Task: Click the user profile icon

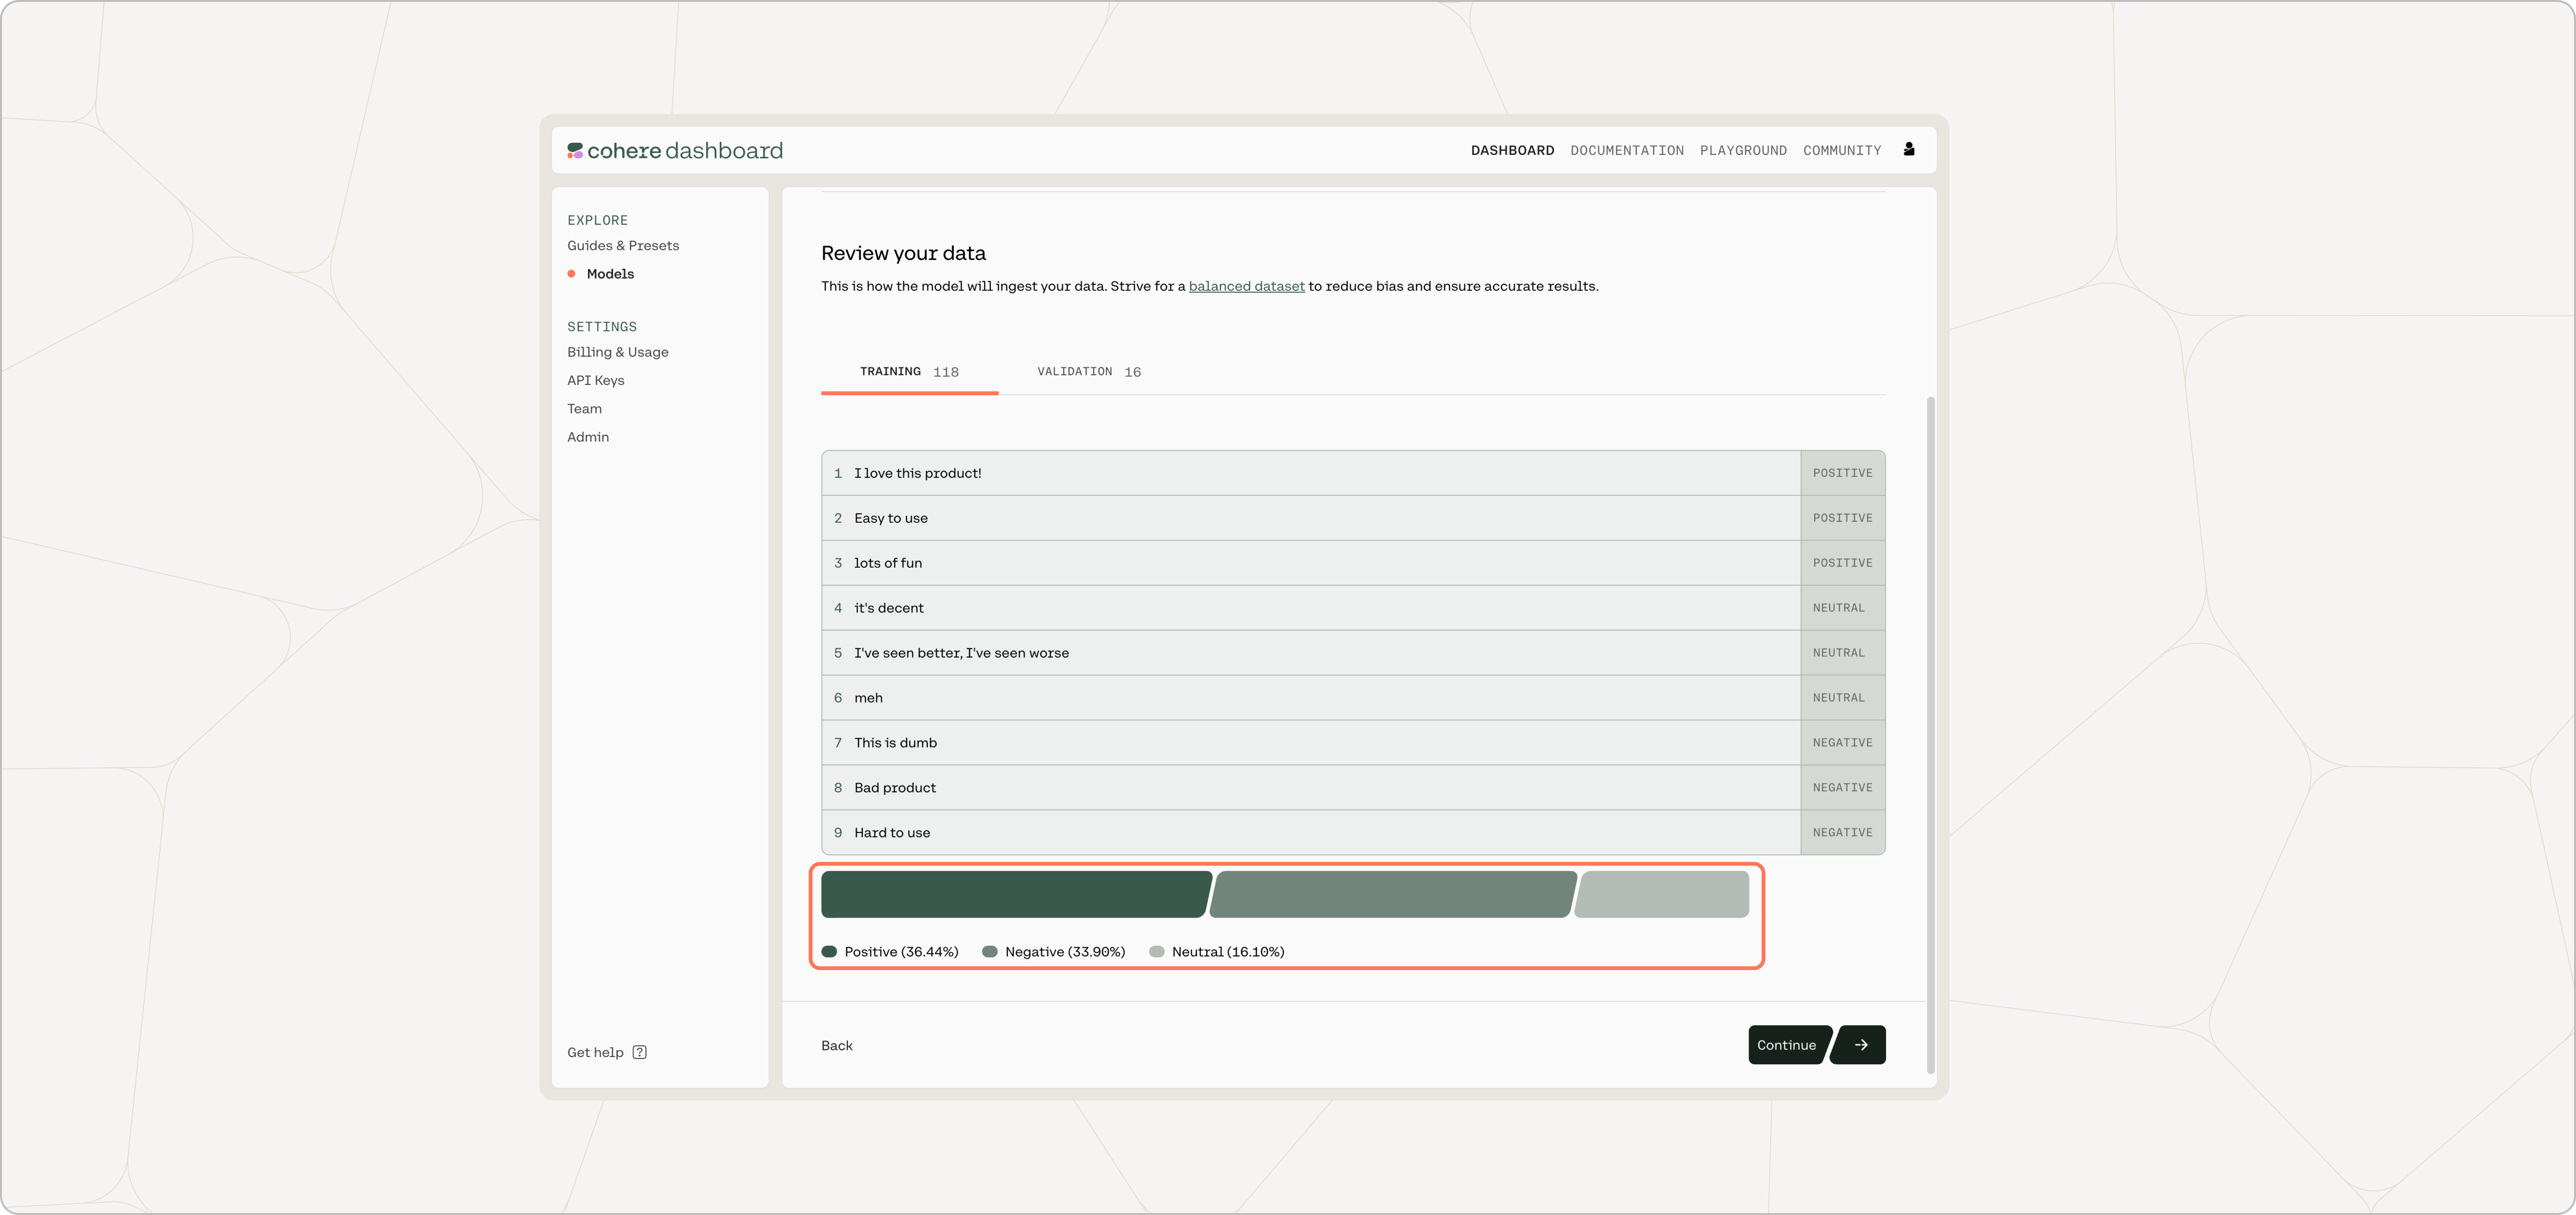Action: 1909,149
